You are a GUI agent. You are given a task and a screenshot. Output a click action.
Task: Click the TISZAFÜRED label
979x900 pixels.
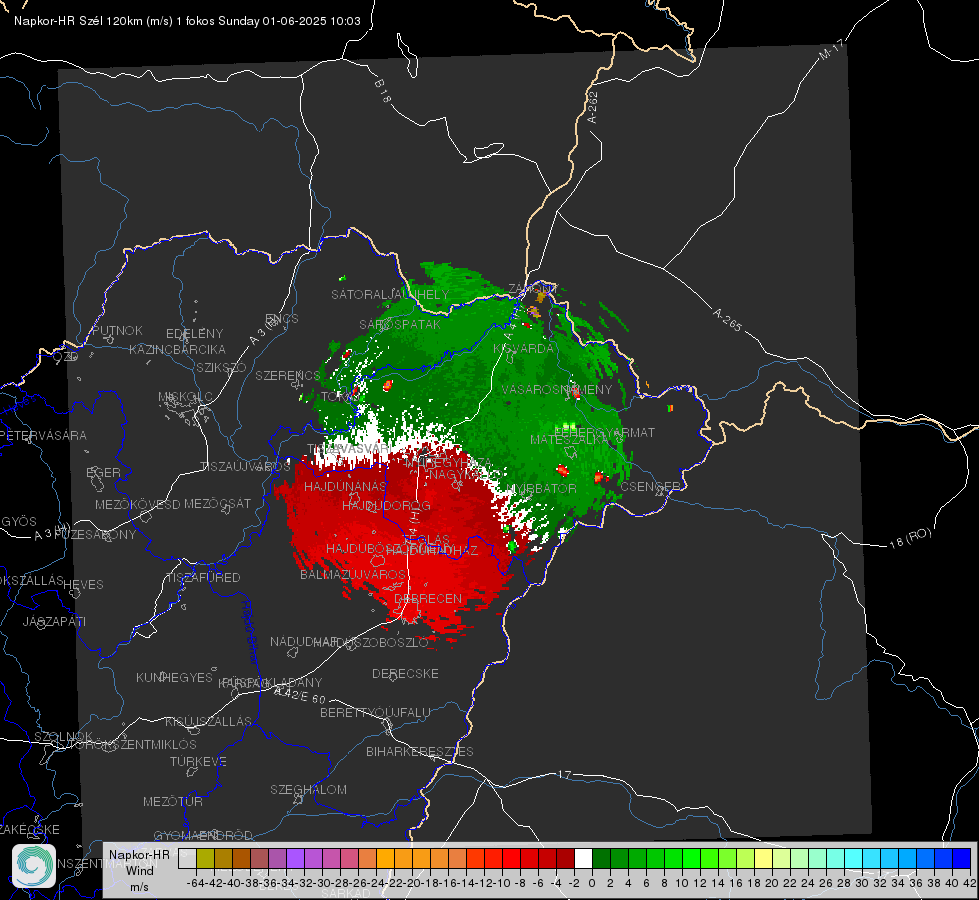pyautogui.click(x=203, y=577)
